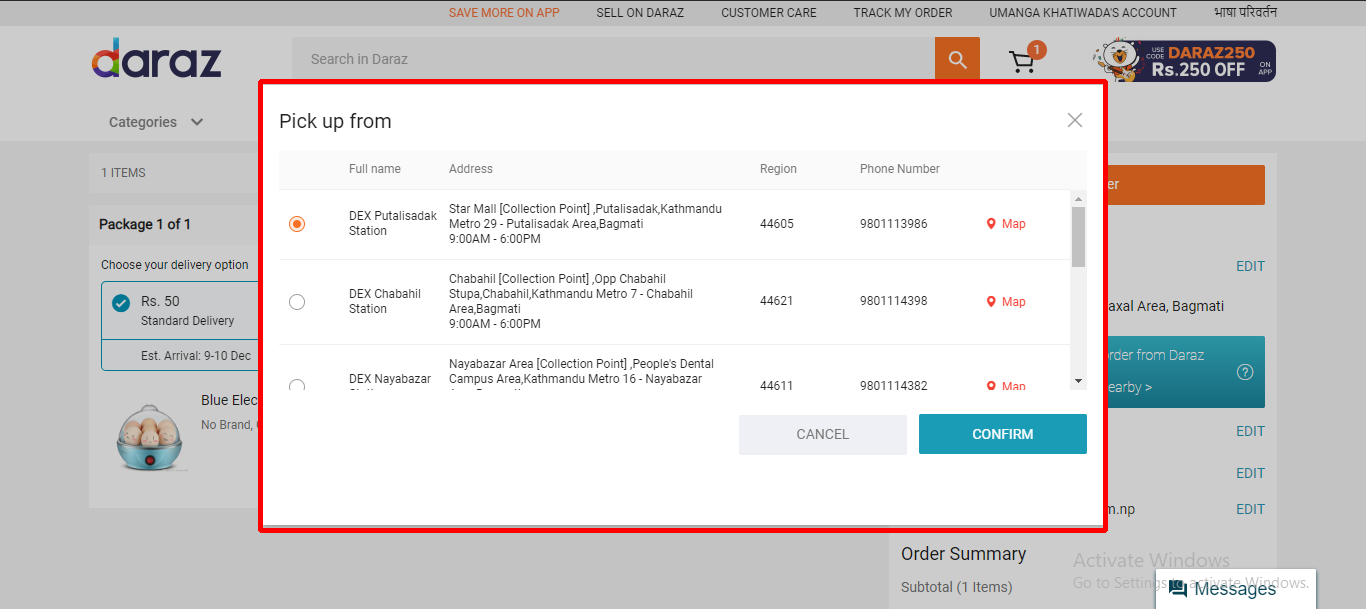Open Map for DEX Chabahil Station
Viewport: 1366px width, 609px height.
(1006, 302)
